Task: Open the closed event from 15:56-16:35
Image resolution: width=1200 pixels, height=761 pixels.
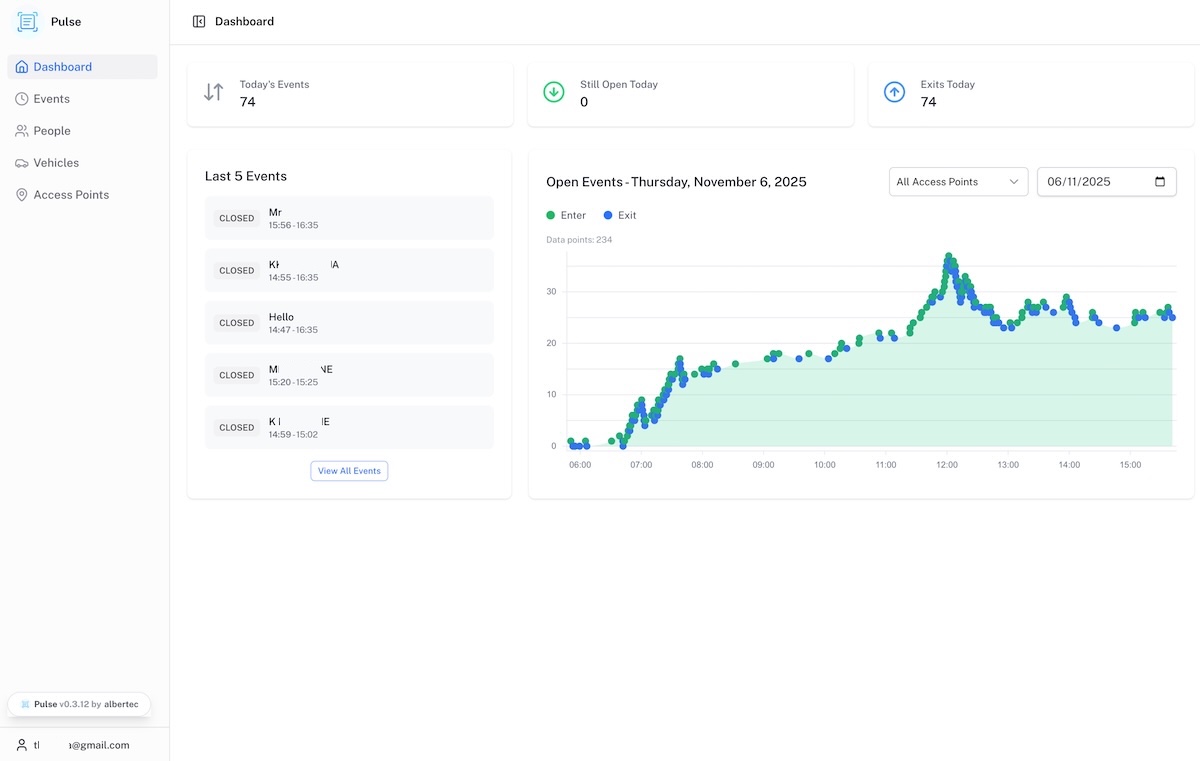Action: click(x=349, y=218)
